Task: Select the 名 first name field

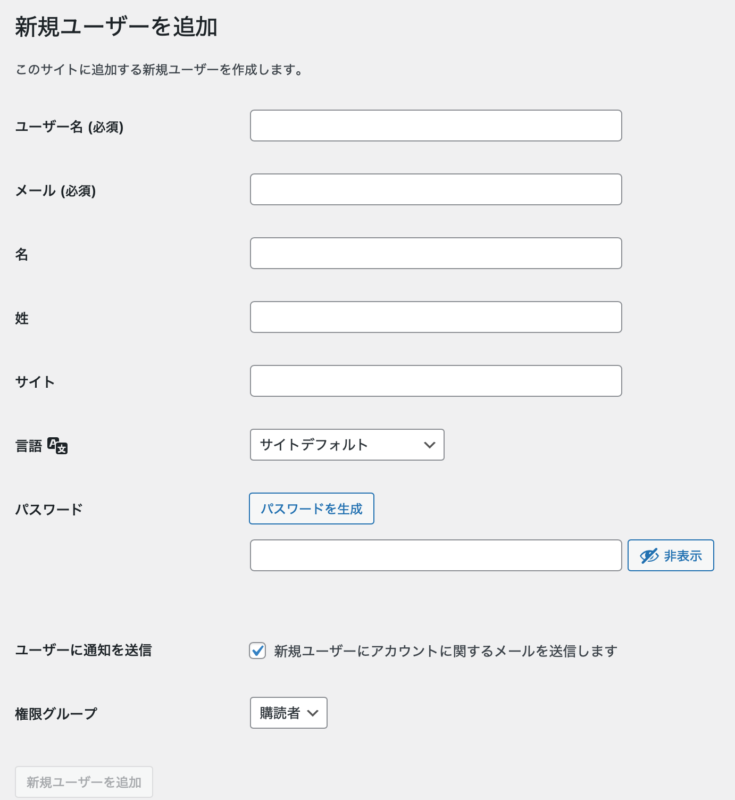Action: 436,253
